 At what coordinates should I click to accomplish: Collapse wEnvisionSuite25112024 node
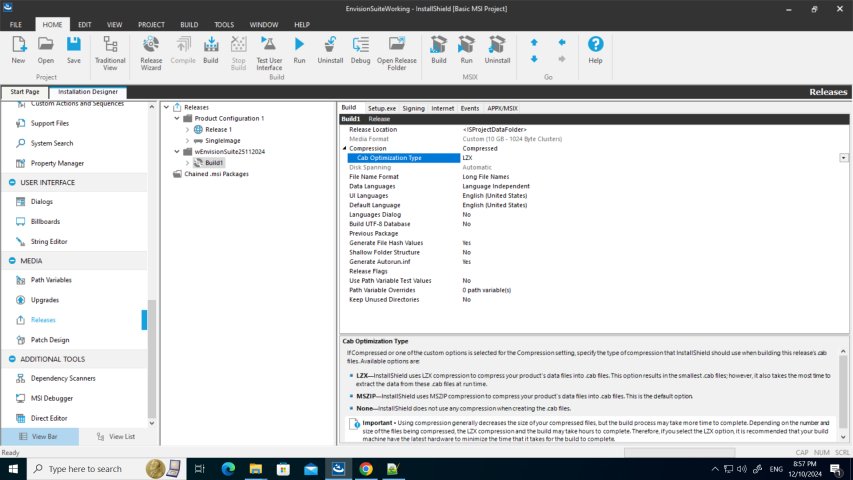tap(177, 151)
